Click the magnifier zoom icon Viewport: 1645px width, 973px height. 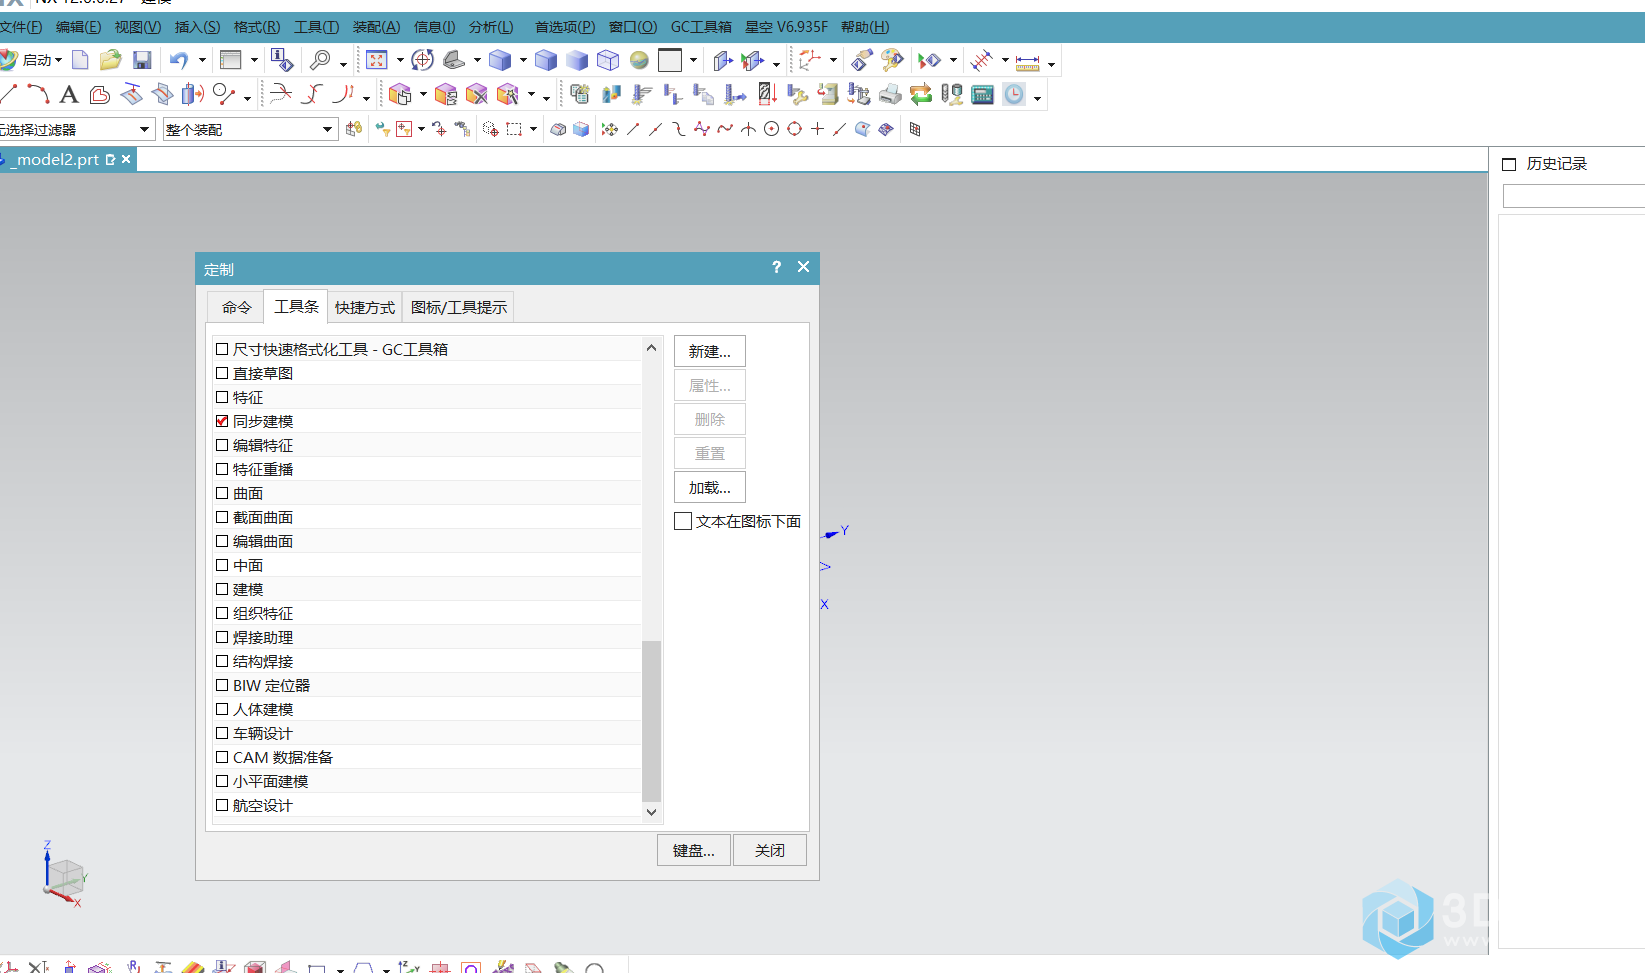coord(320,60)
